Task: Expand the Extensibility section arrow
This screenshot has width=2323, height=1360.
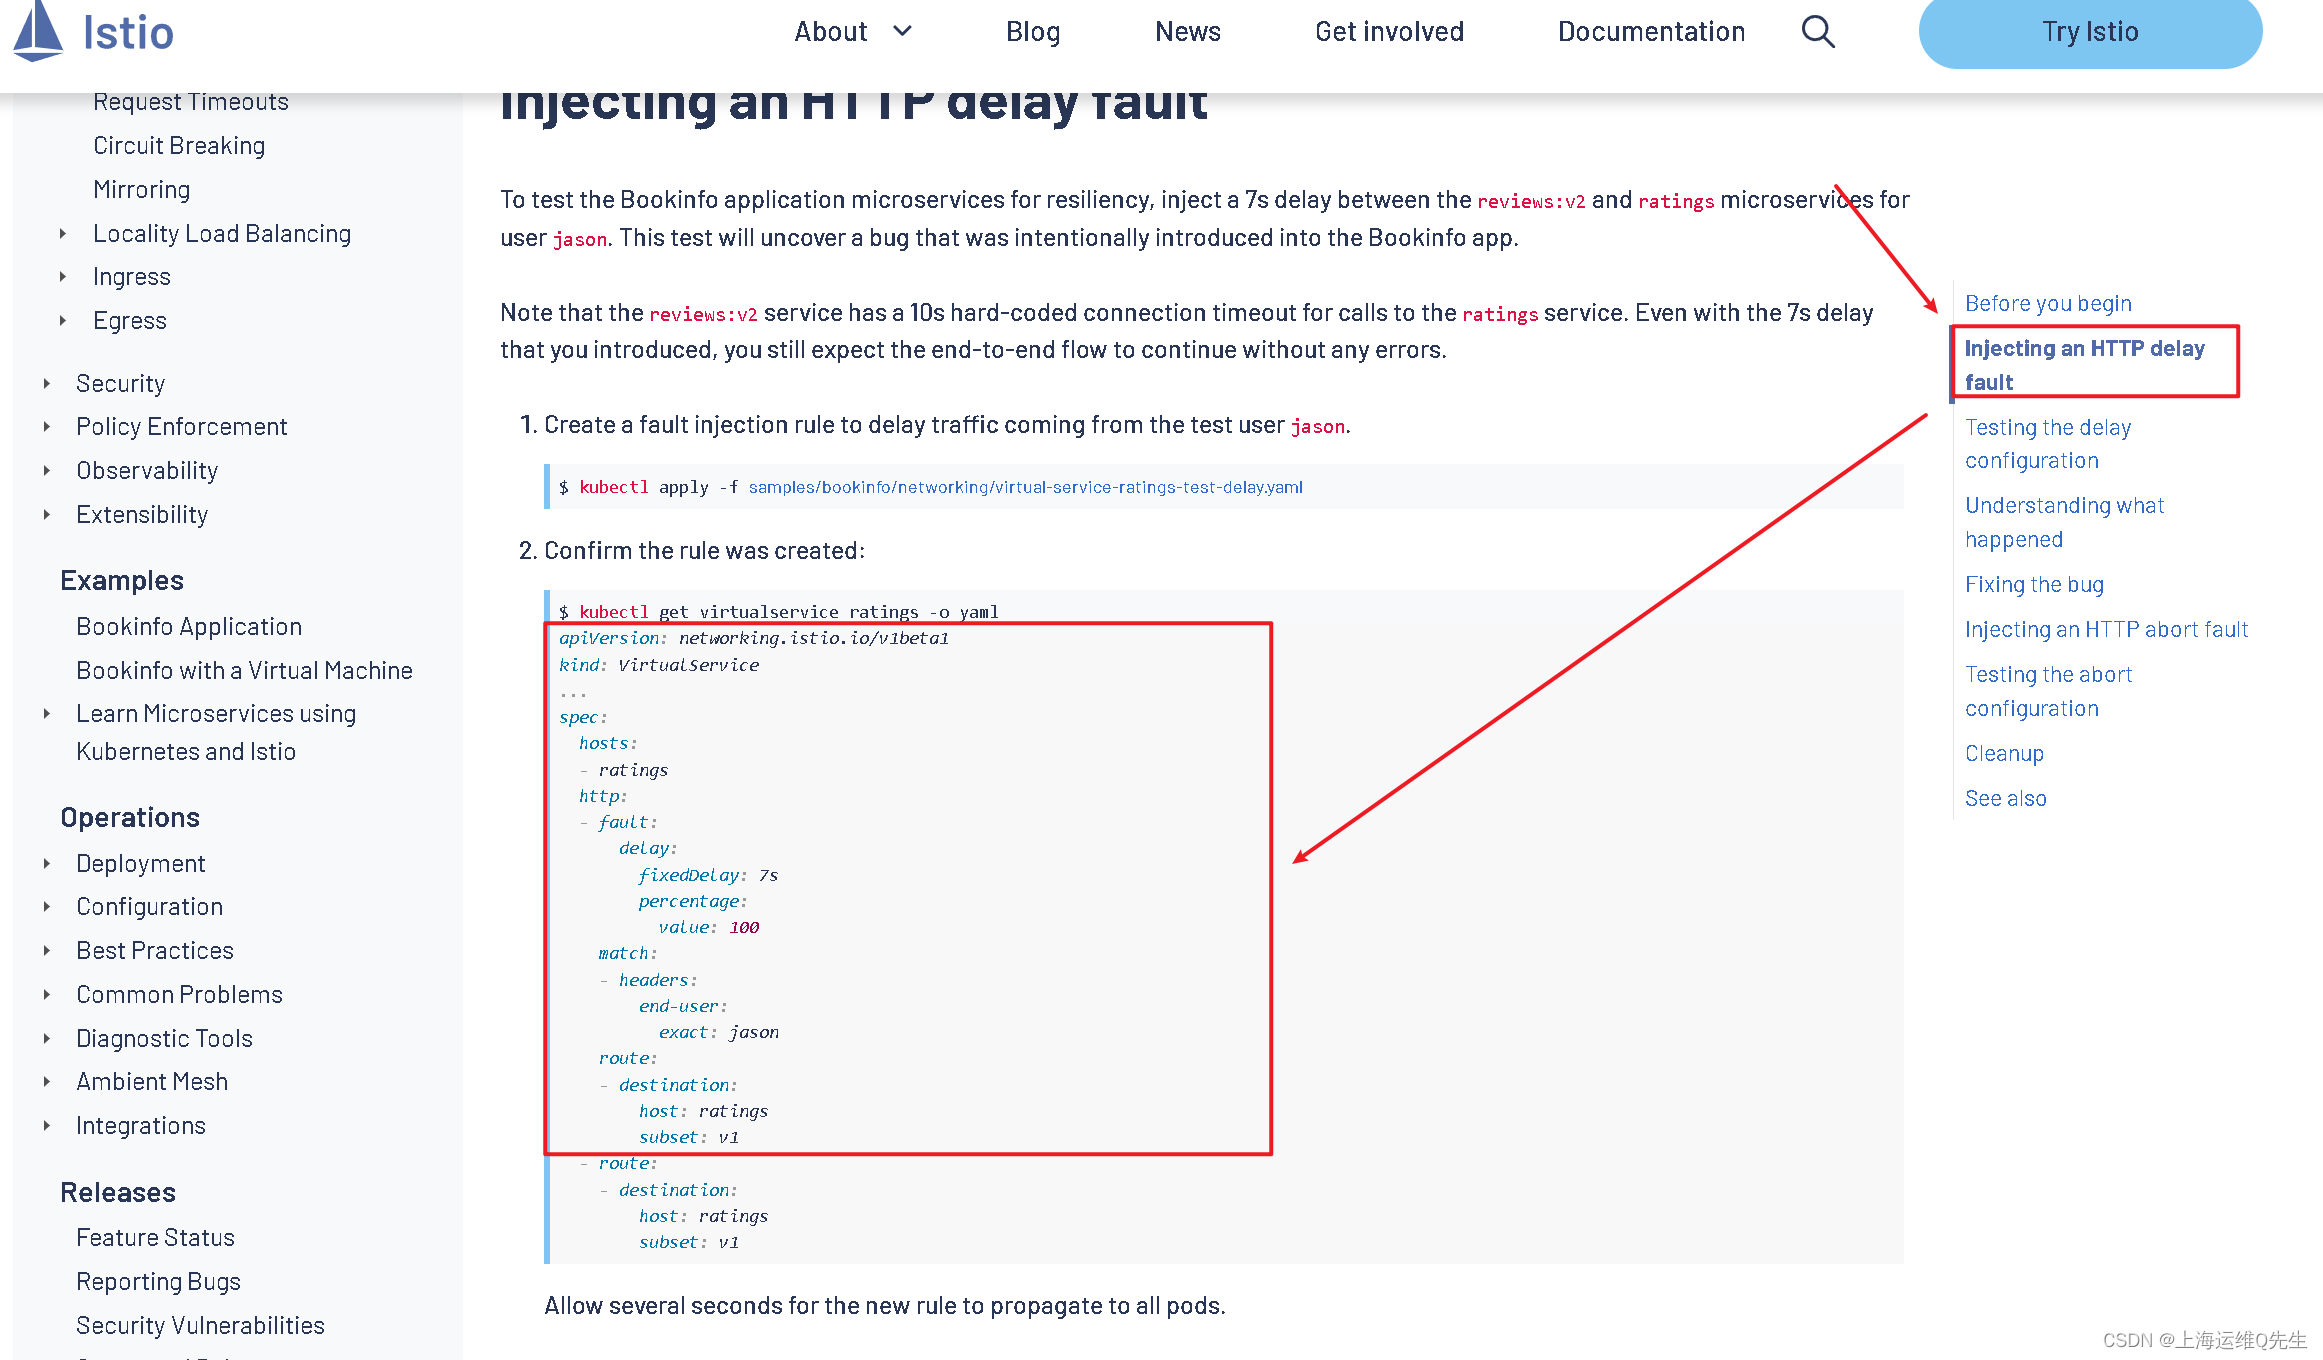Action: click(46, 515)
